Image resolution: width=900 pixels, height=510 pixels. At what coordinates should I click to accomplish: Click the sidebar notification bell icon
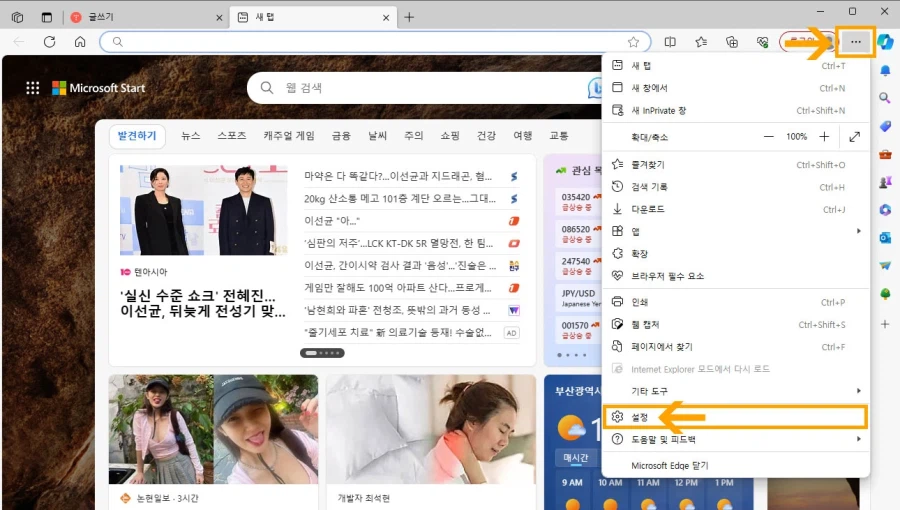coord(885,70)
